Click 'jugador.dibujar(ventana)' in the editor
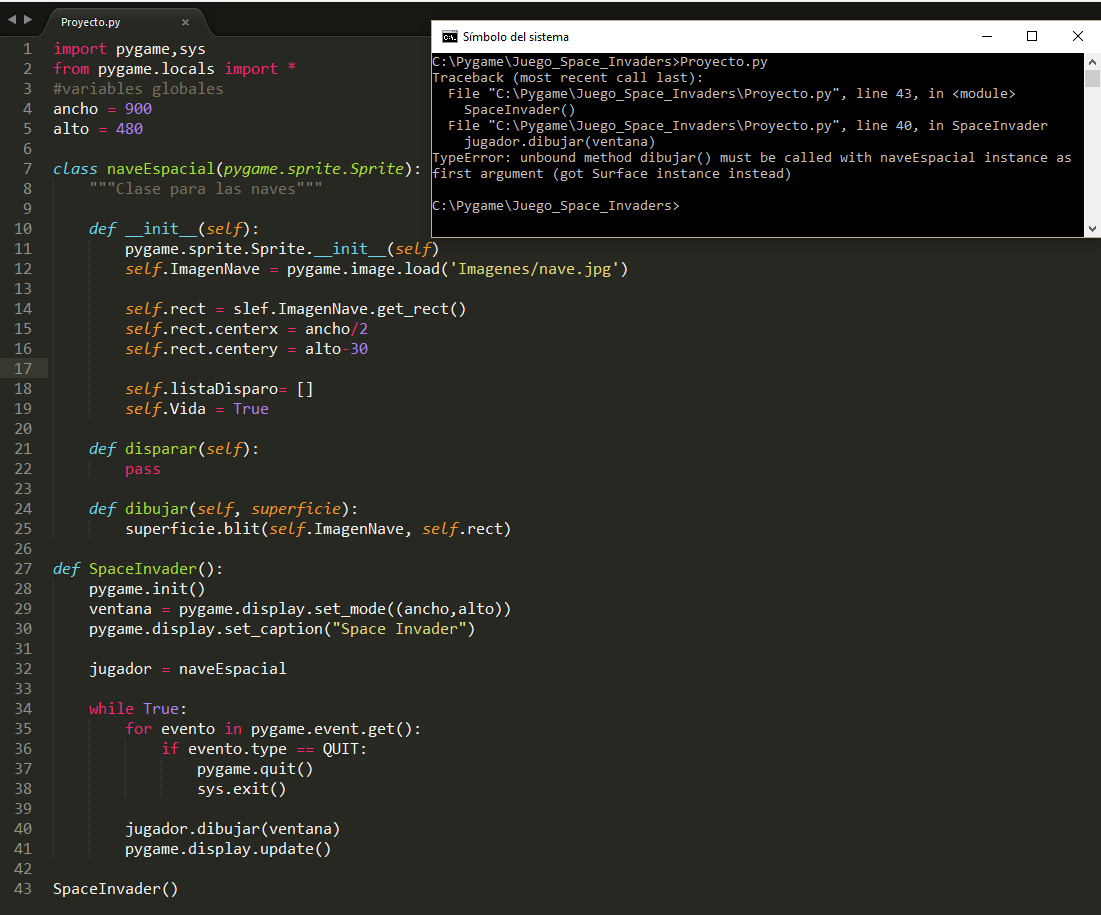 (x=232, y=829)
